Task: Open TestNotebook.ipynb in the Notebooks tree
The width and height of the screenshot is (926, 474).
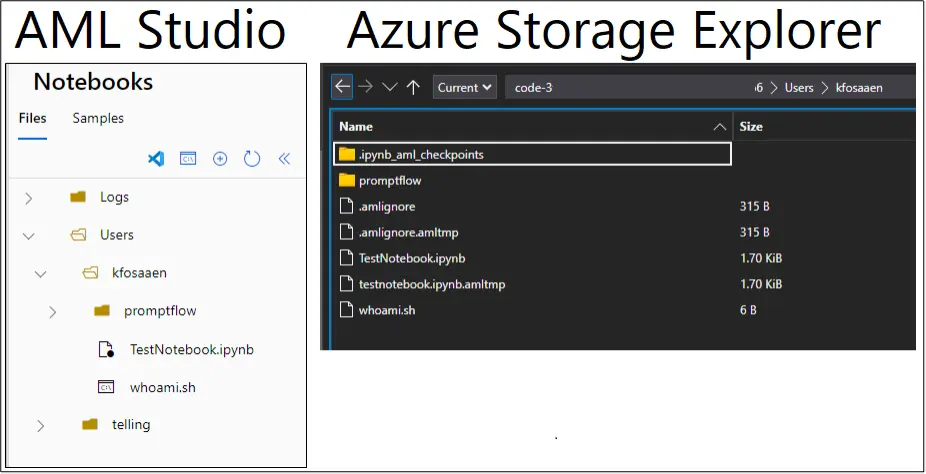Action: 191,349
